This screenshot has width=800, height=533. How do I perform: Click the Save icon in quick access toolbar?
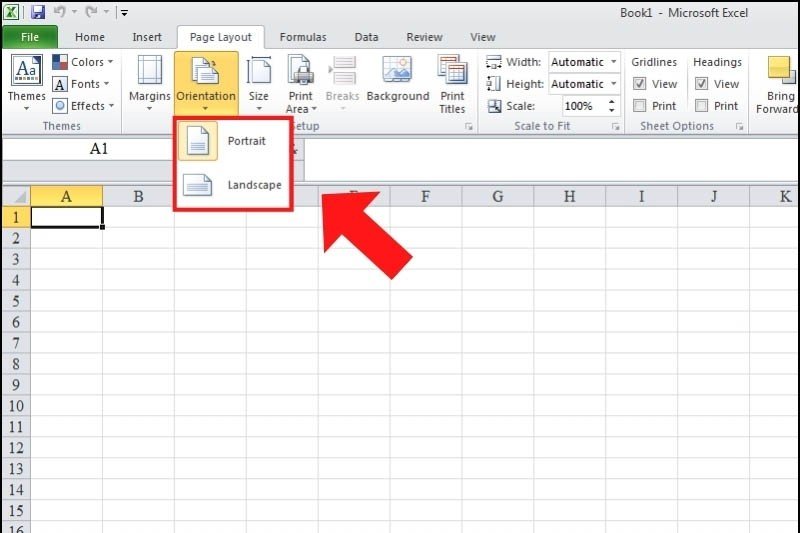pos(38,12)
